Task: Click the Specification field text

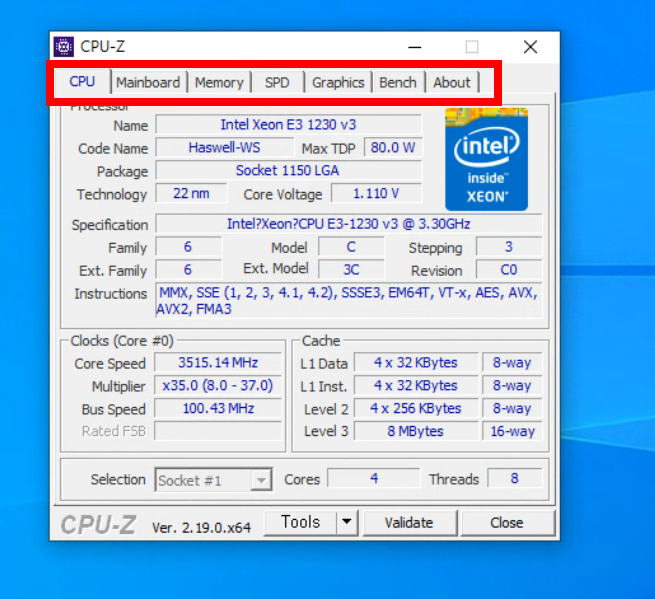Action: 349,224
